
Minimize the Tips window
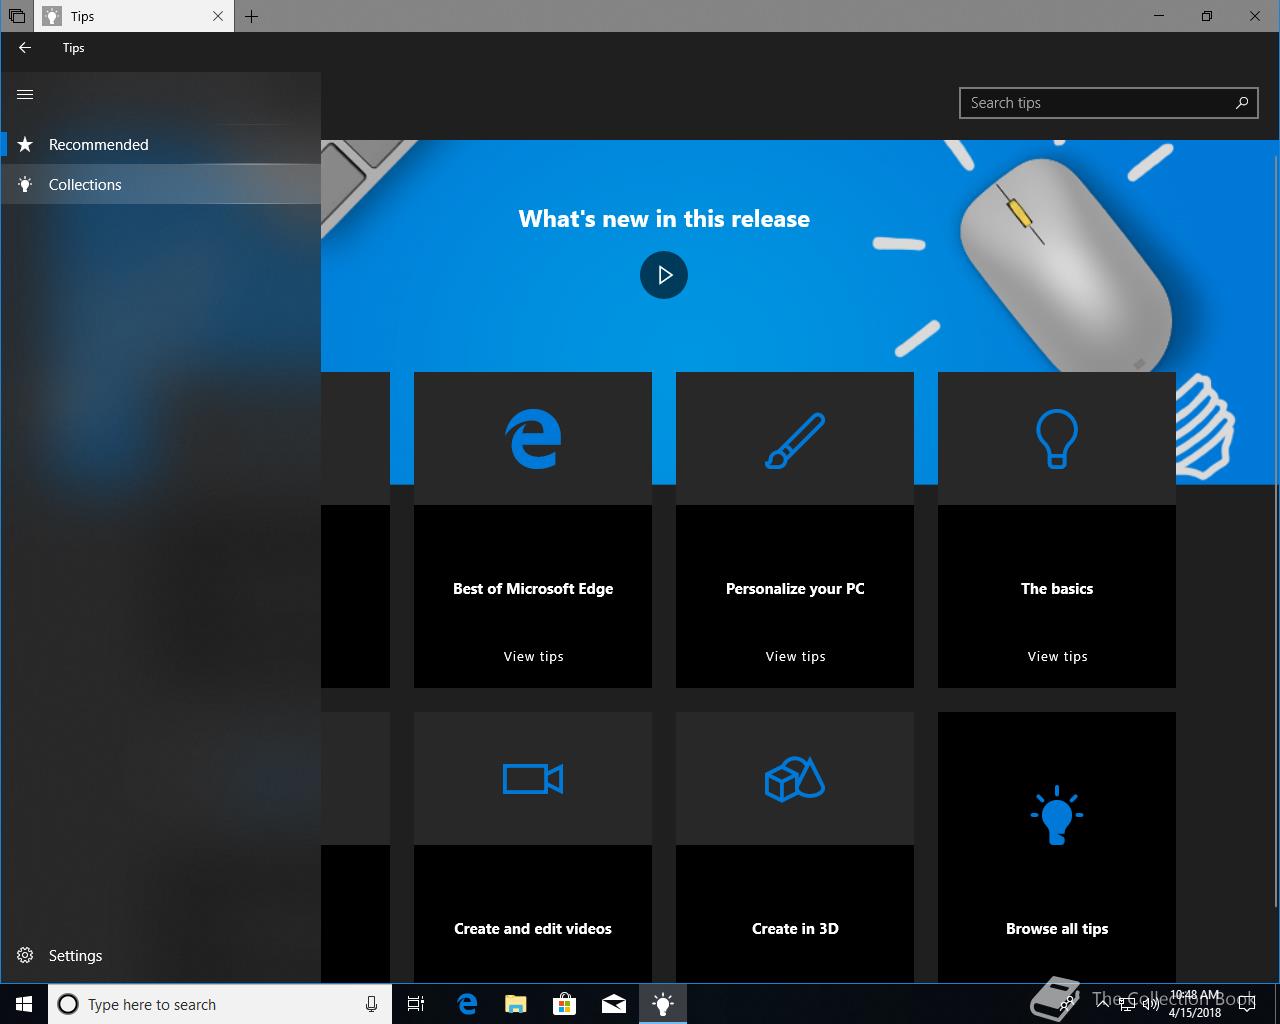[1159, 16]
